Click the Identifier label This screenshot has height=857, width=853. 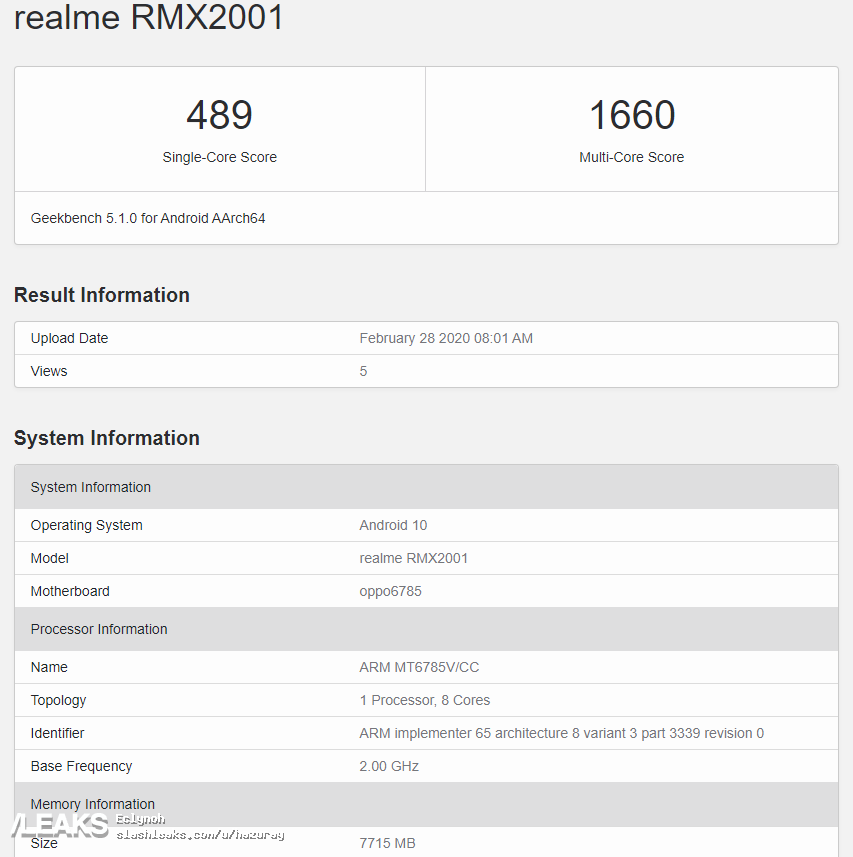pos(57,733)
